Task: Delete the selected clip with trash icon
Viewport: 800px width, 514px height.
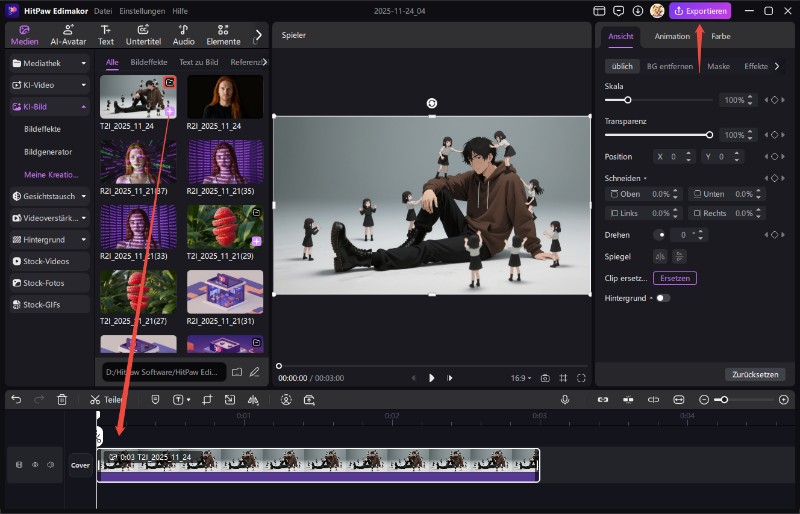Action: click(62, 399)
